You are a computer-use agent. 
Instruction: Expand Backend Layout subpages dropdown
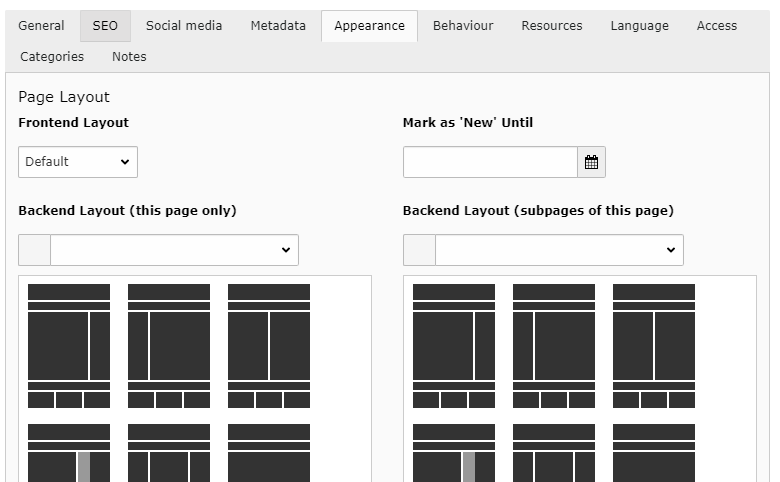pyautogui.click(x=560, y=250)
